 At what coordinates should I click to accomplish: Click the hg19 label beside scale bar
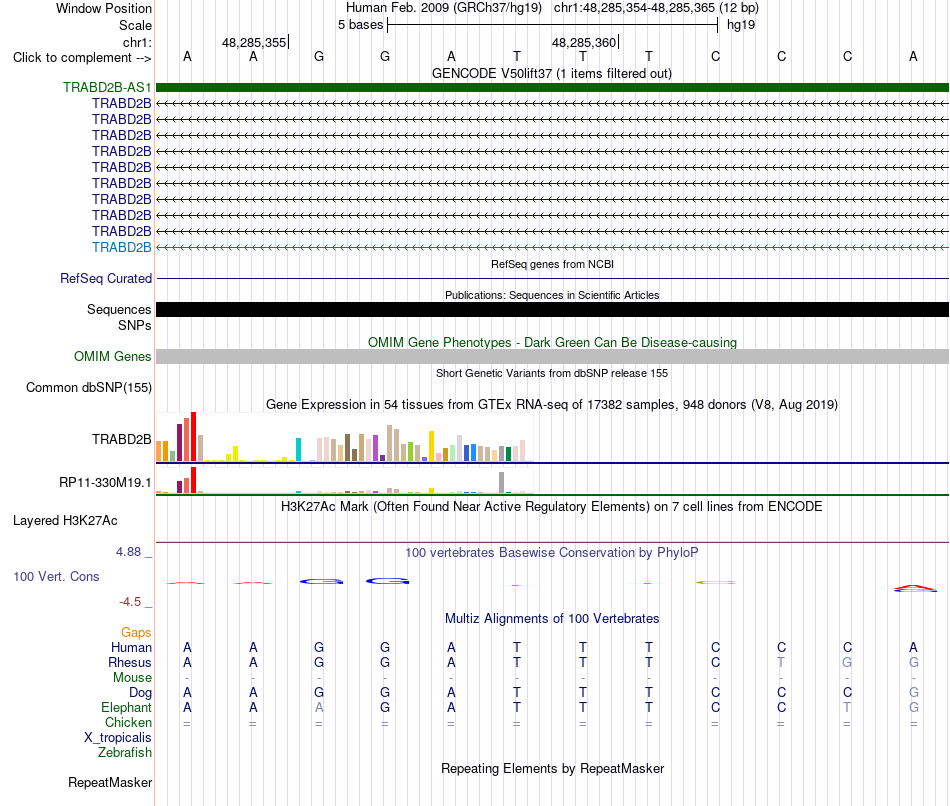click(741, 25)
